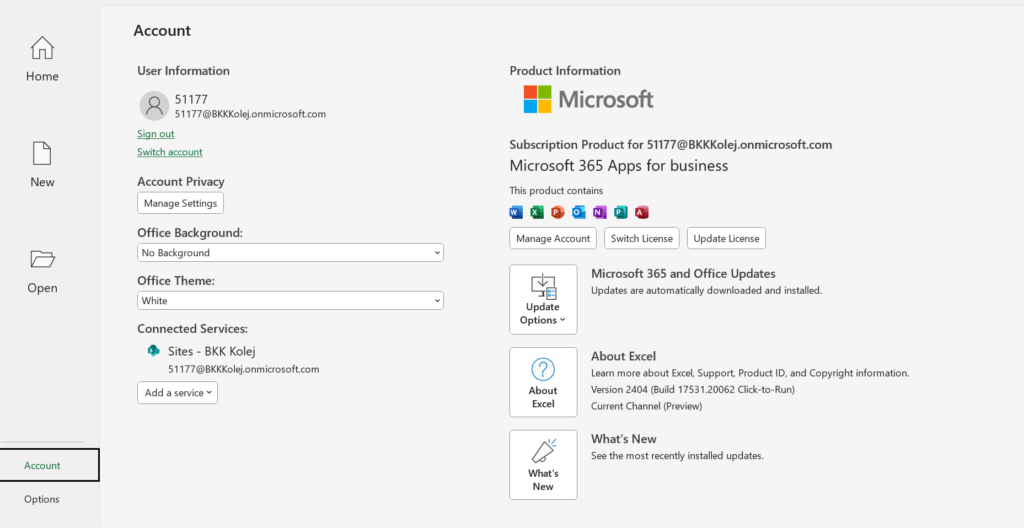Click the Open folder icon
The image size is (1024, 528).
42,259
